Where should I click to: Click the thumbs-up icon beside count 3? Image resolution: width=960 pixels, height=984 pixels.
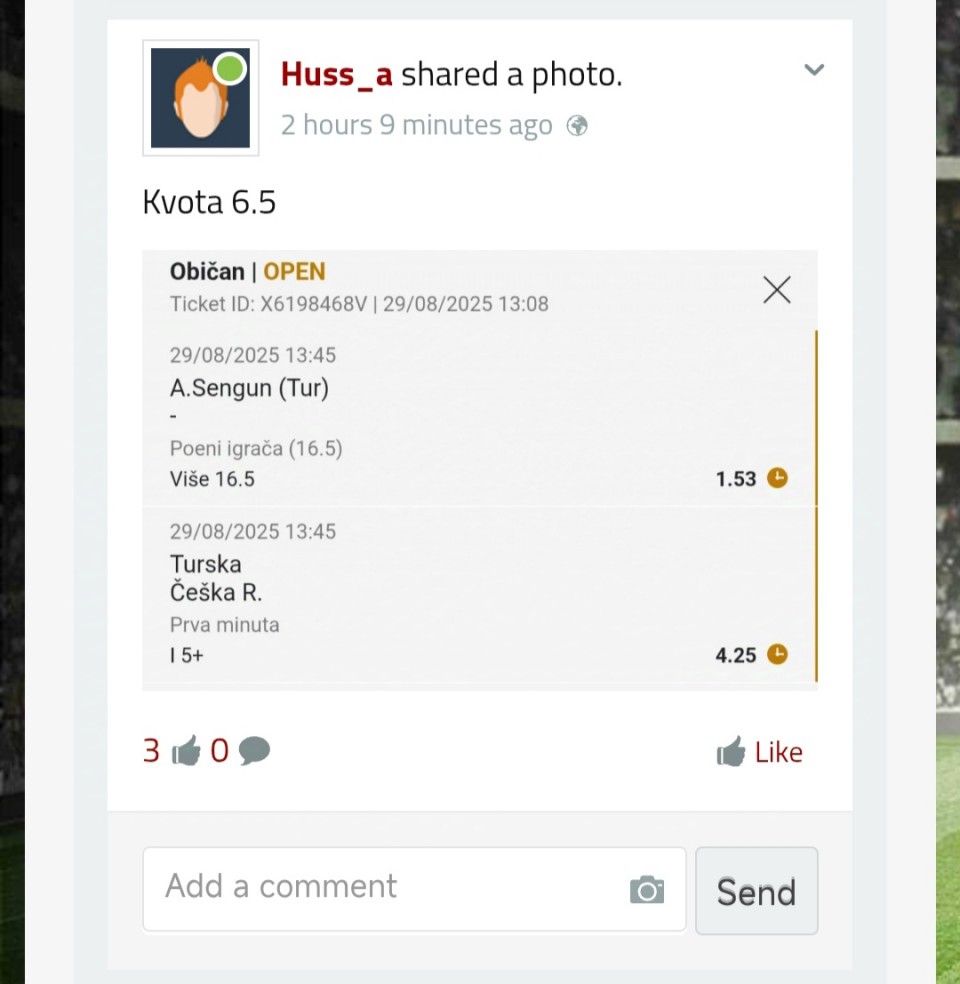(186, 750)
